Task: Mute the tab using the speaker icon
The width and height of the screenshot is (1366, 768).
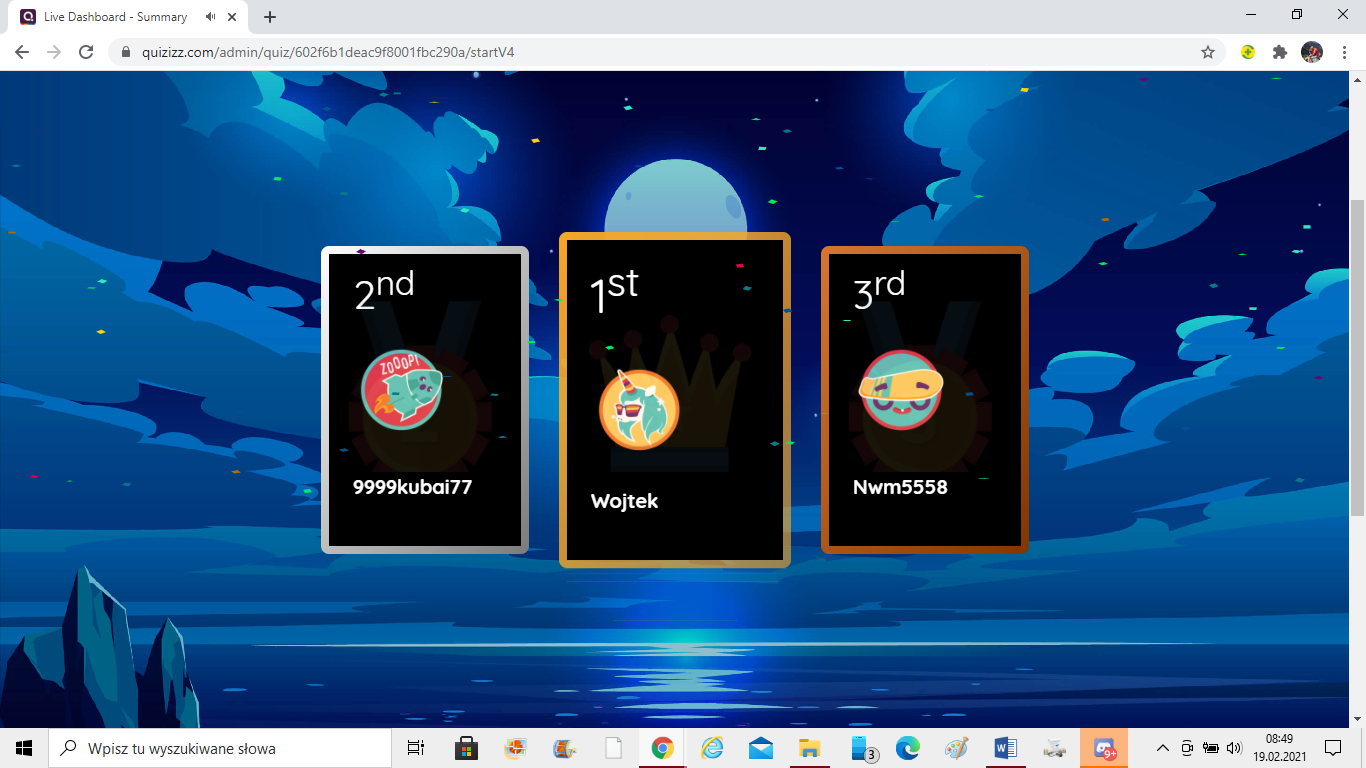Action: click(211, 17)
